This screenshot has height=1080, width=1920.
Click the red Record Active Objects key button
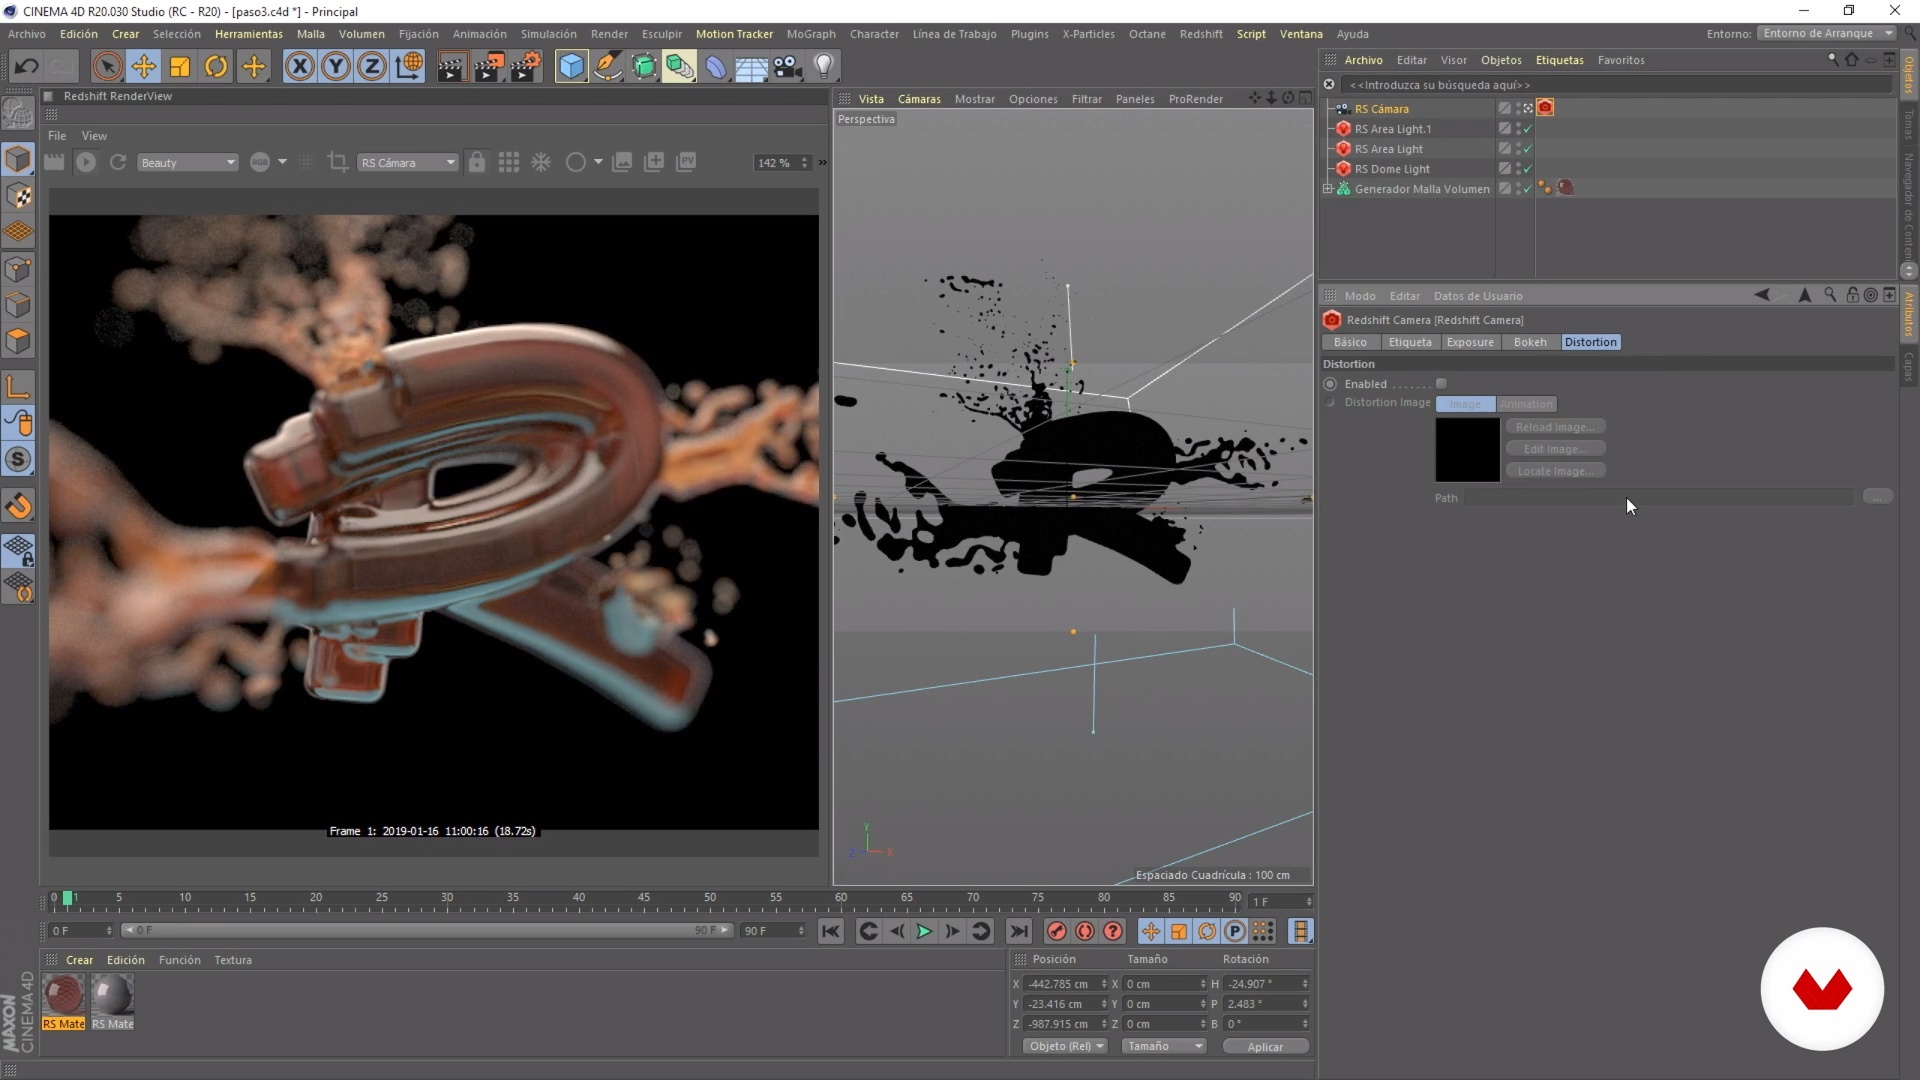(1057, 932)
